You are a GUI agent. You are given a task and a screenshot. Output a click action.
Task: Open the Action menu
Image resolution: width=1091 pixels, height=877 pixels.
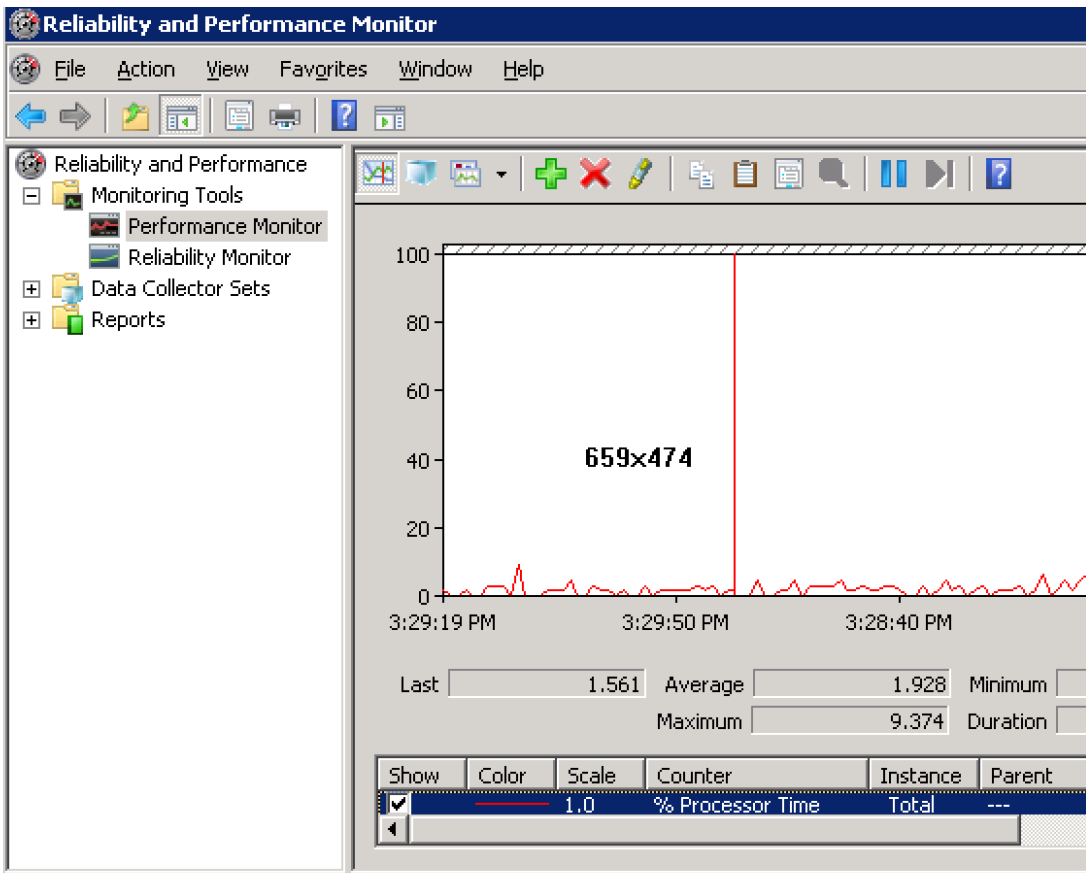pyautogui.click(x=146, y=69)
